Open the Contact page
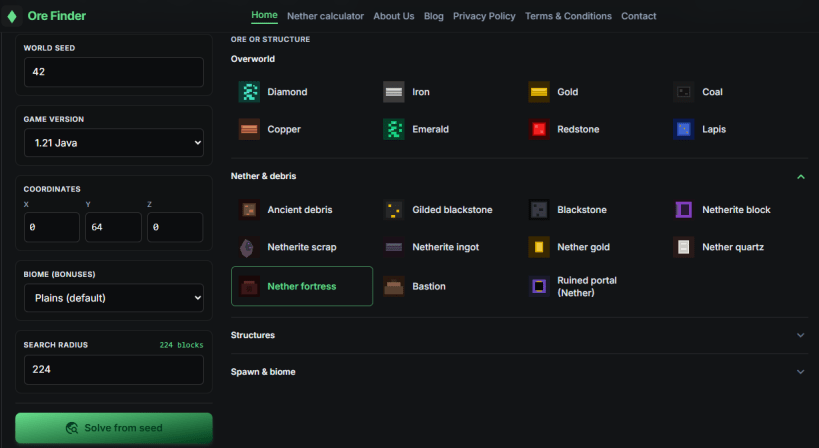The width and height of the screenshot is (819, 448). point(638,16)
